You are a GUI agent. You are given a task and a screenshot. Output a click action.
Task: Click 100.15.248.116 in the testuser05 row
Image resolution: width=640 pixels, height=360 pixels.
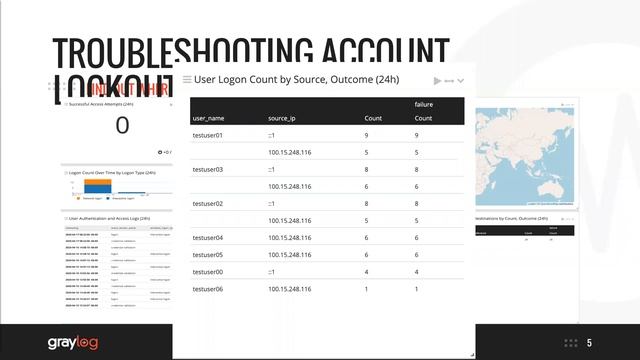point(290,255)
